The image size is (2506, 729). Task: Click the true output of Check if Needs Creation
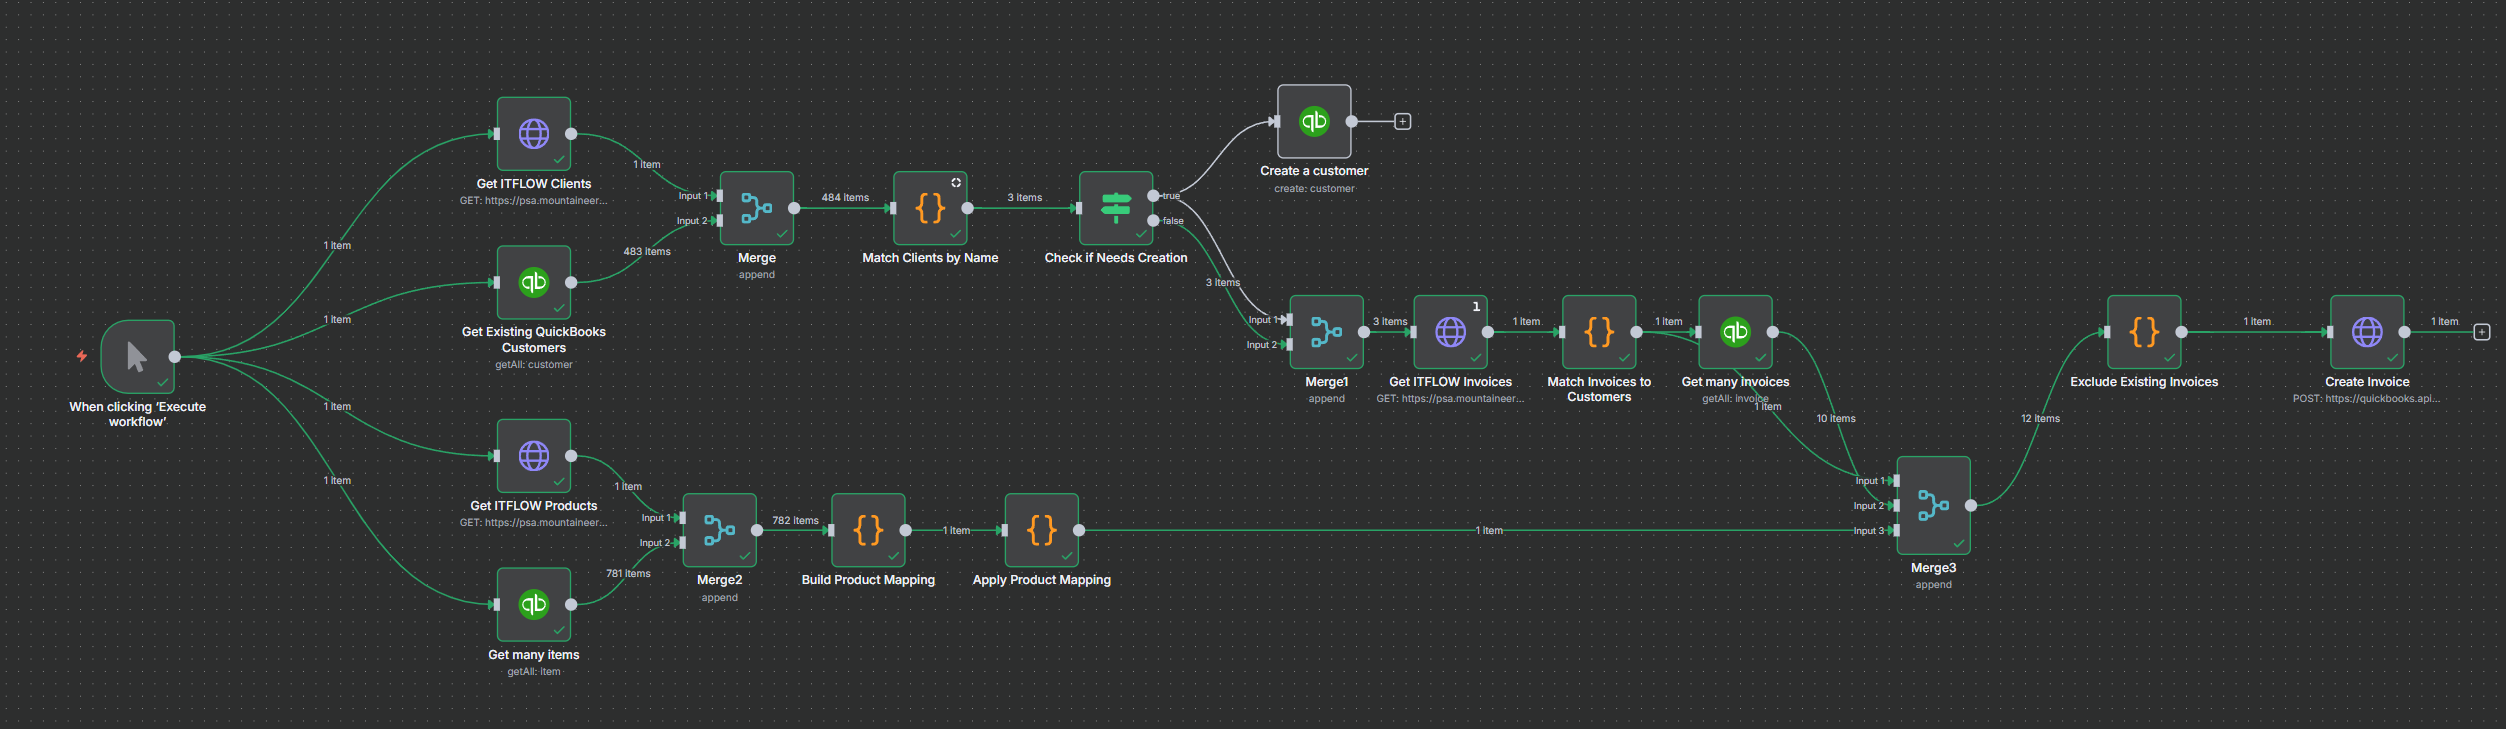click(1154, 196)
